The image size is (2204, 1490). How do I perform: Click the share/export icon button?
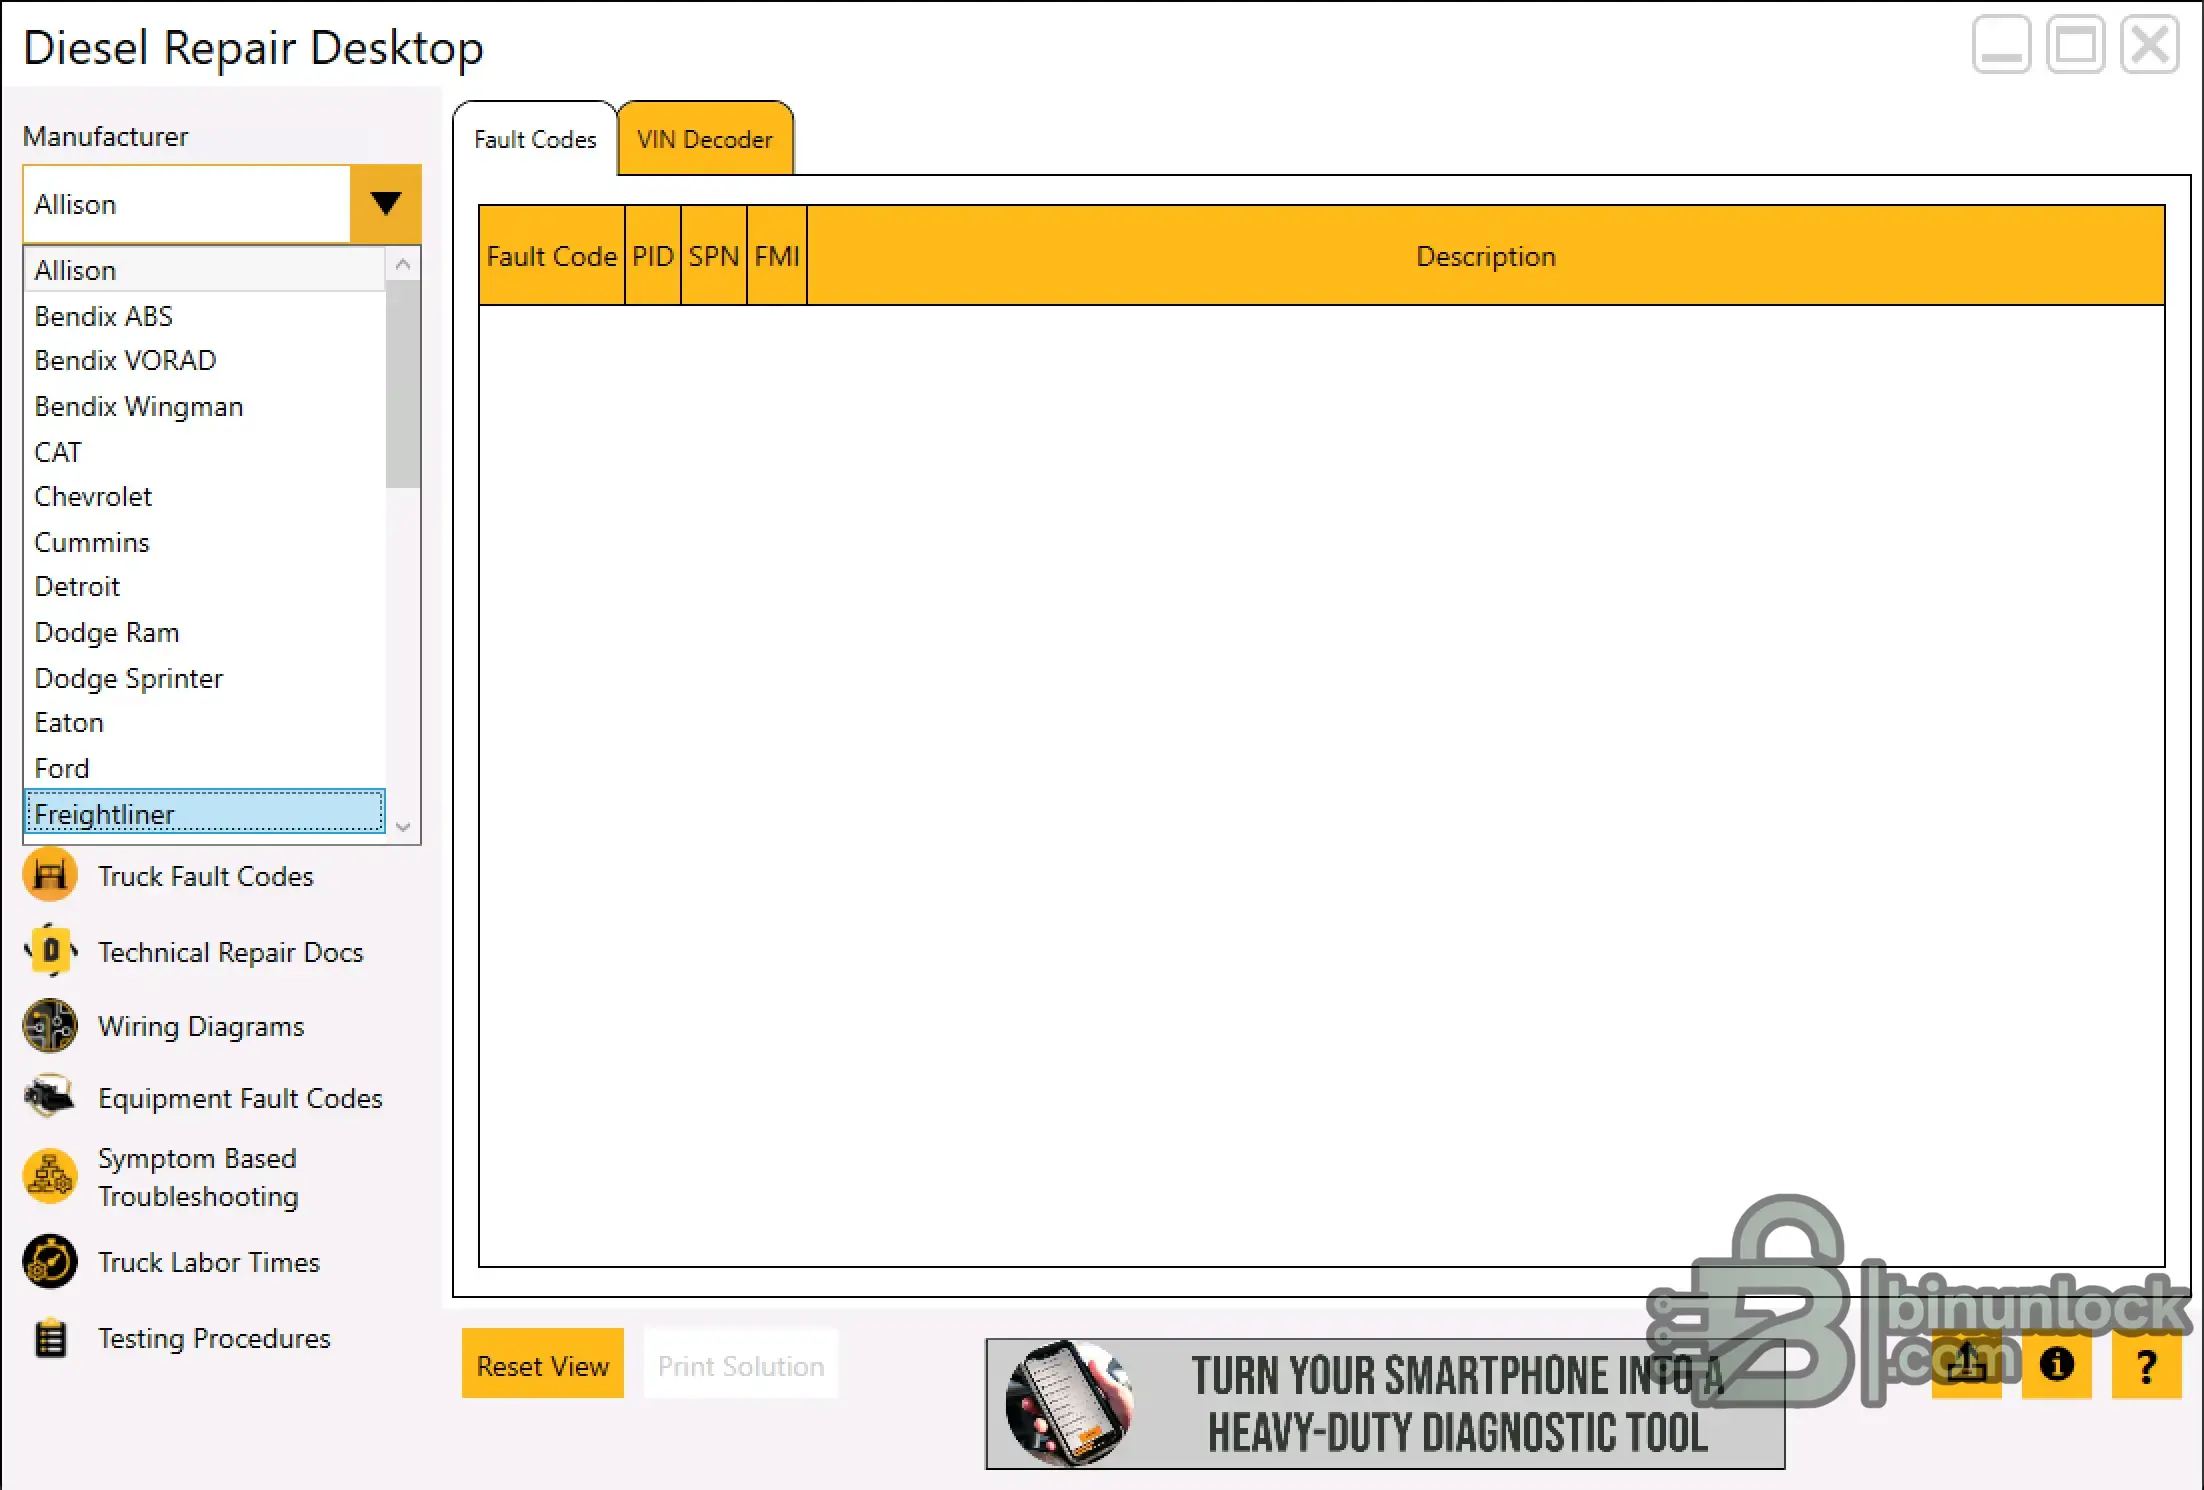(1966, 1364)
